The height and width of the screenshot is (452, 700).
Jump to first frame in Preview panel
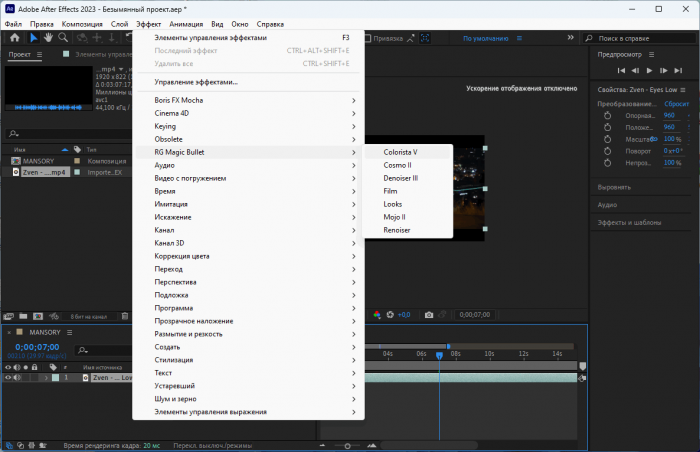(621, 71)
